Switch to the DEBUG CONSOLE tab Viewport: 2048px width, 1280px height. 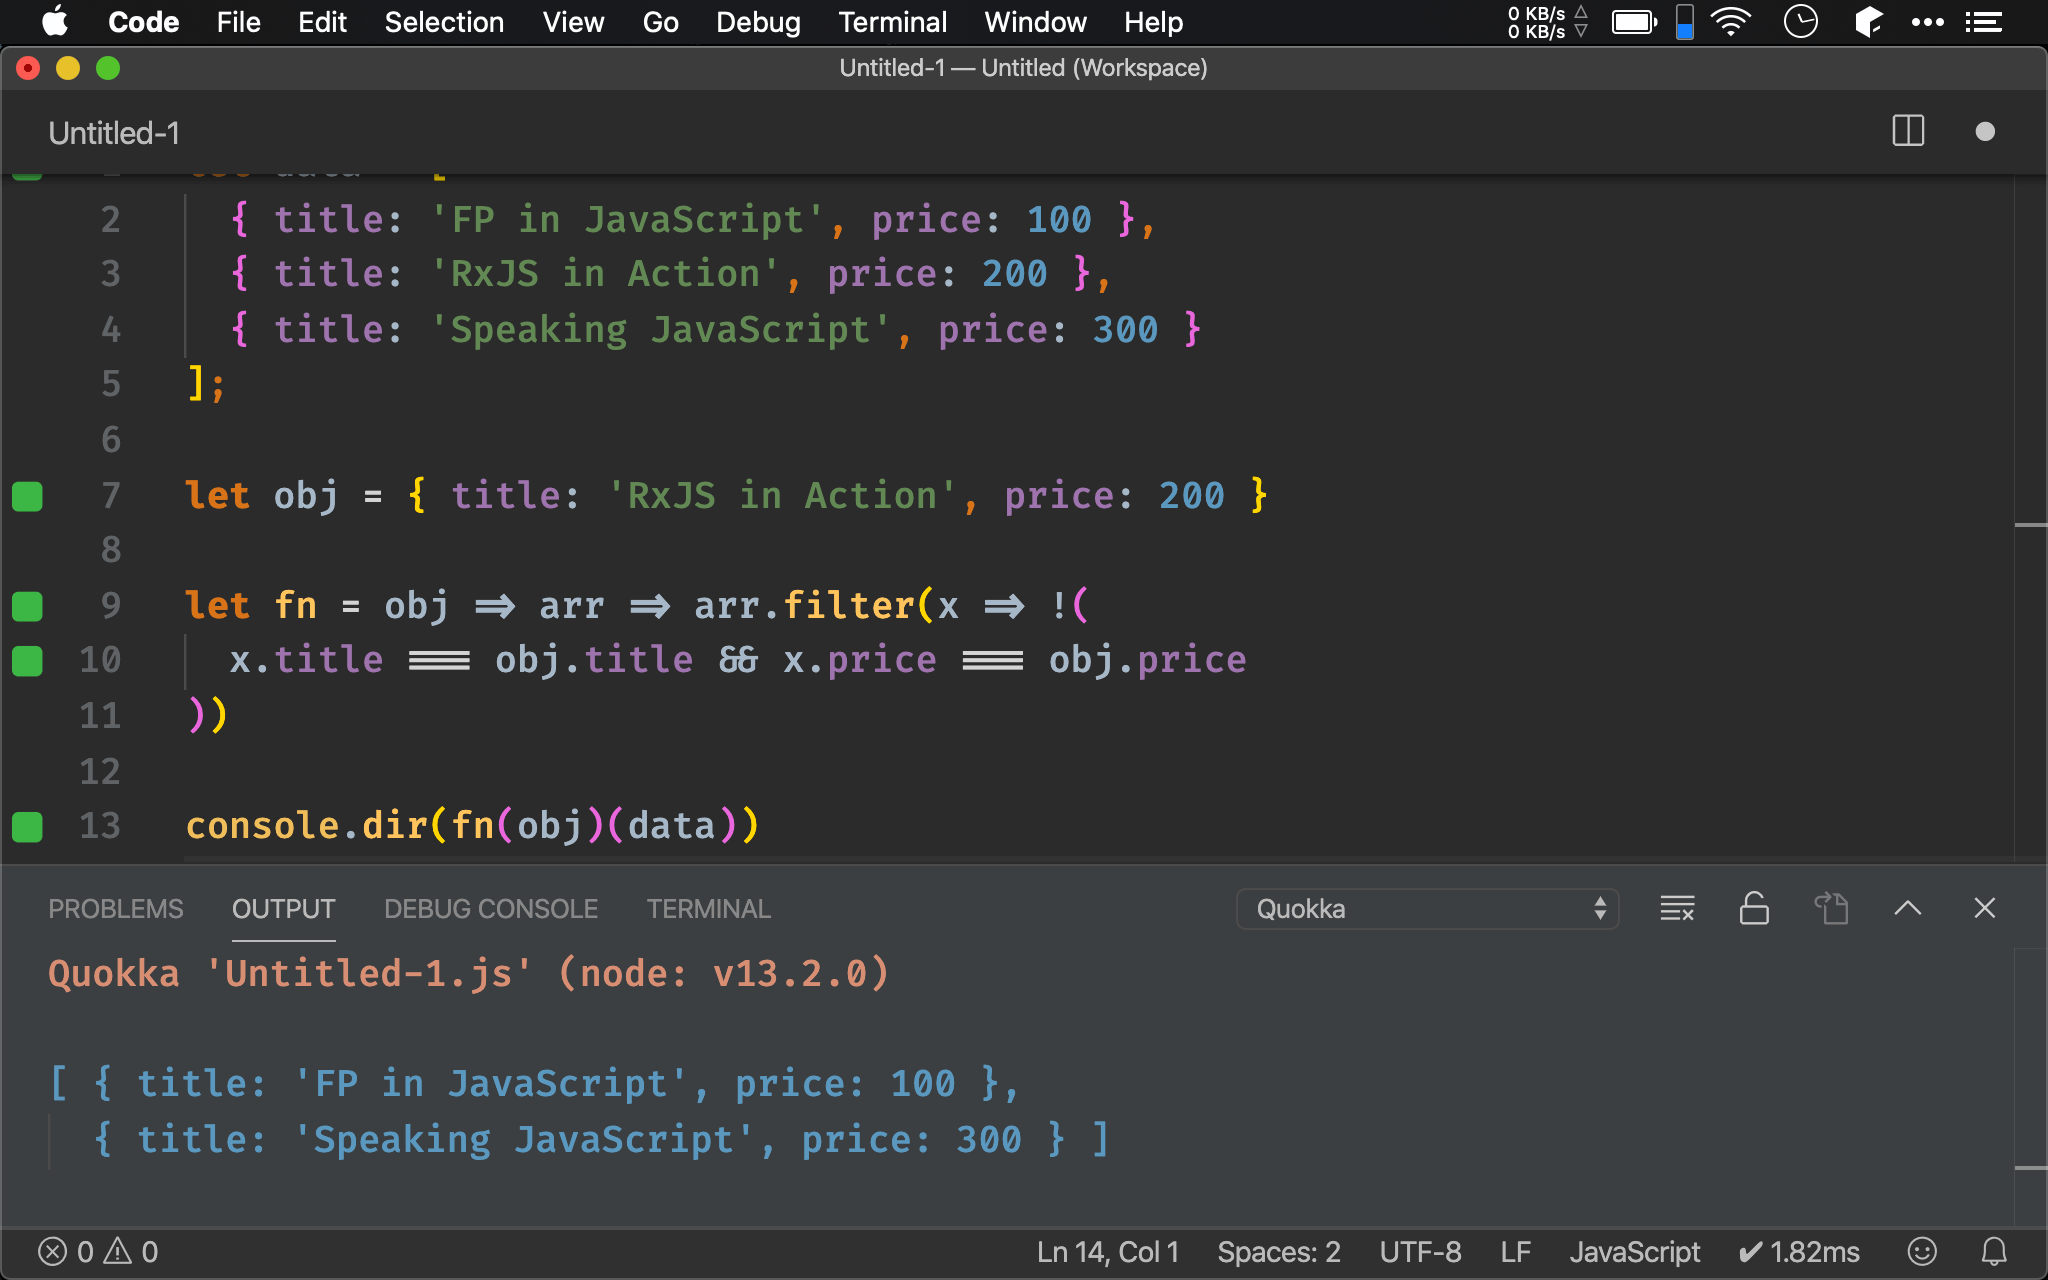point(491,908)
